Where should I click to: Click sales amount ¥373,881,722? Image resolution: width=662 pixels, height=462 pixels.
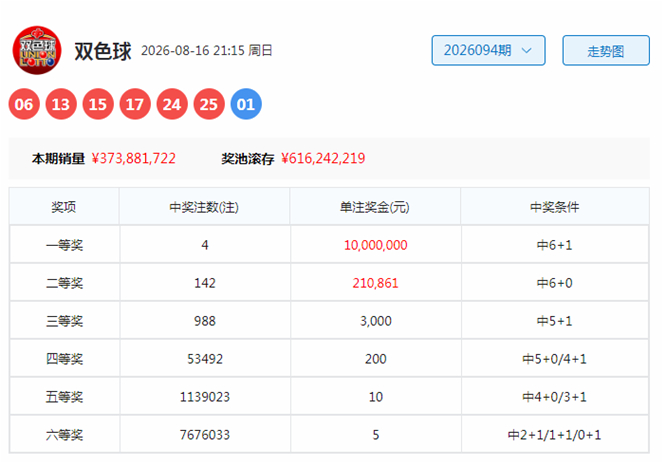[x=133, y=158]
